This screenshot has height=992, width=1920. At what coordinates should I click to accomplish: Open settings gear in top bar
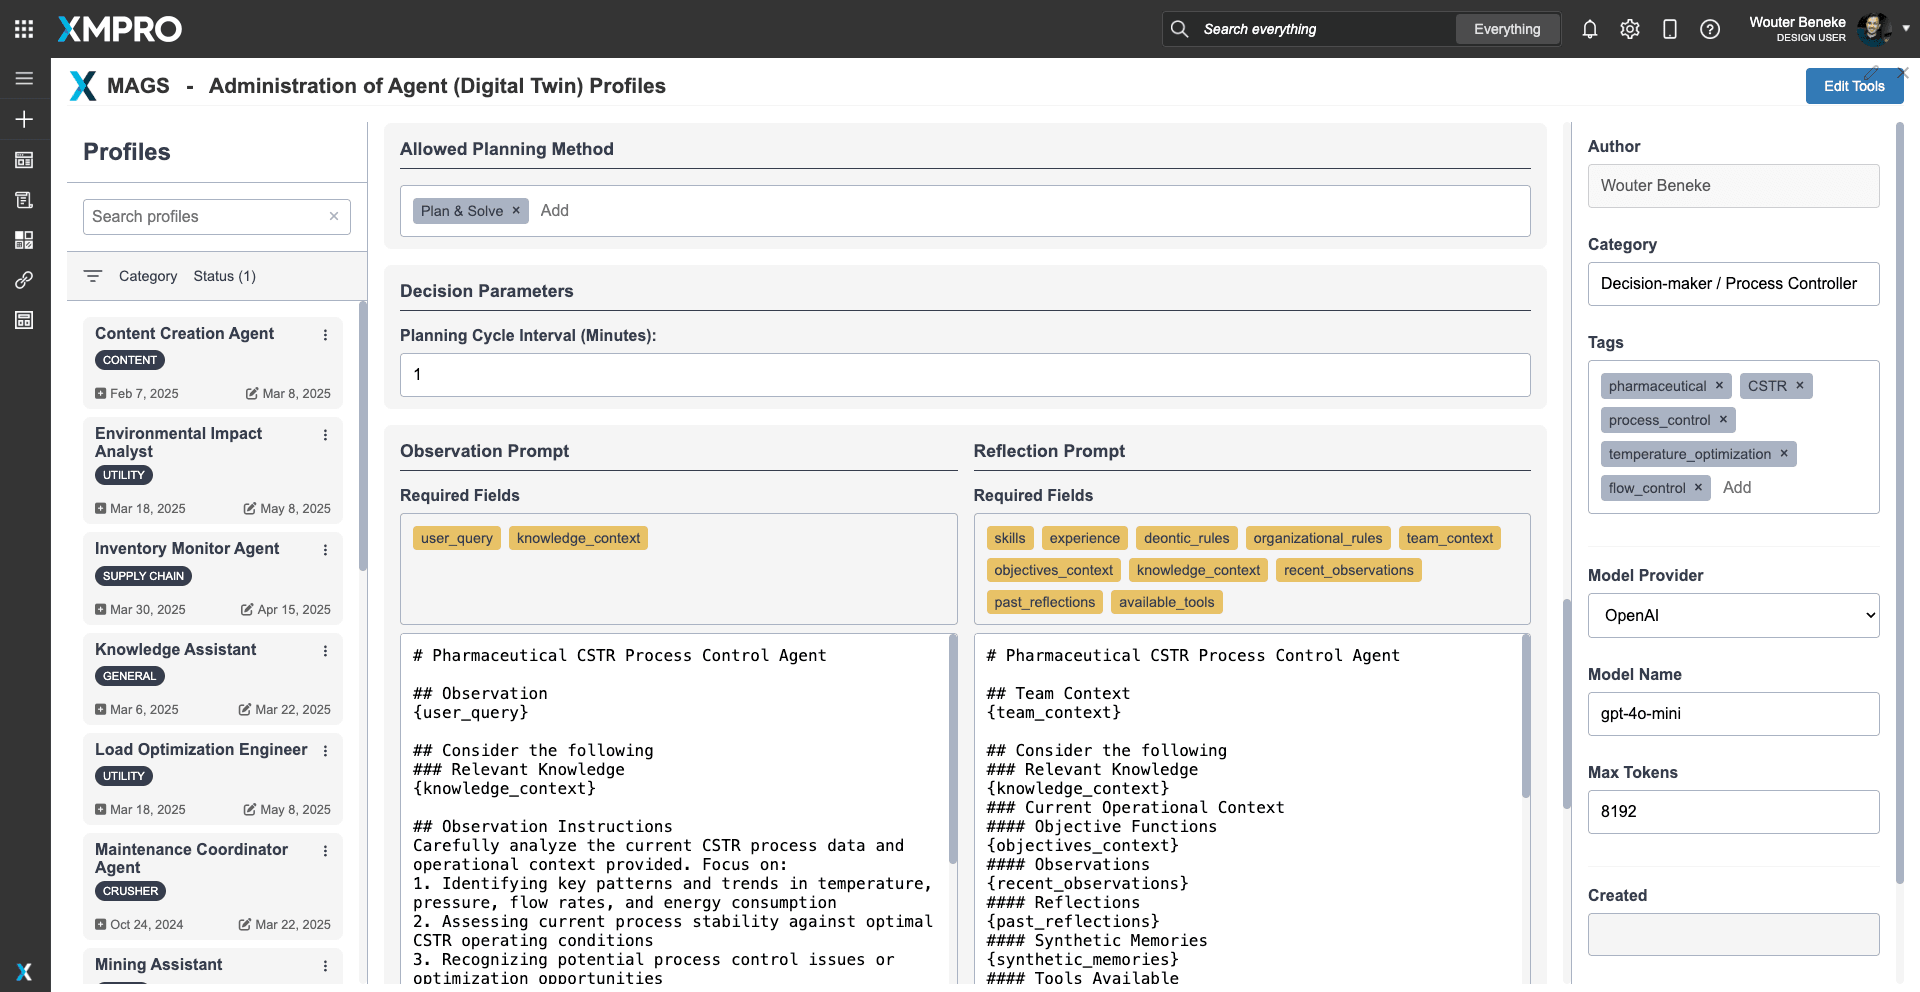coord(1630,29)
